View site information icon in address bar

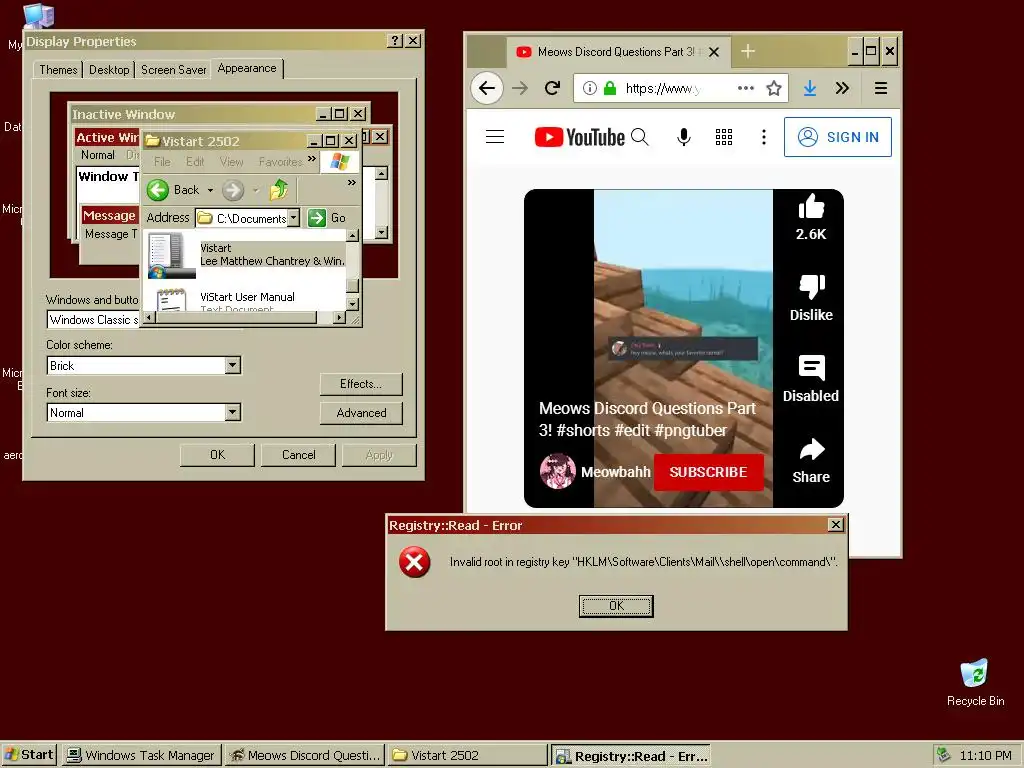589,88
